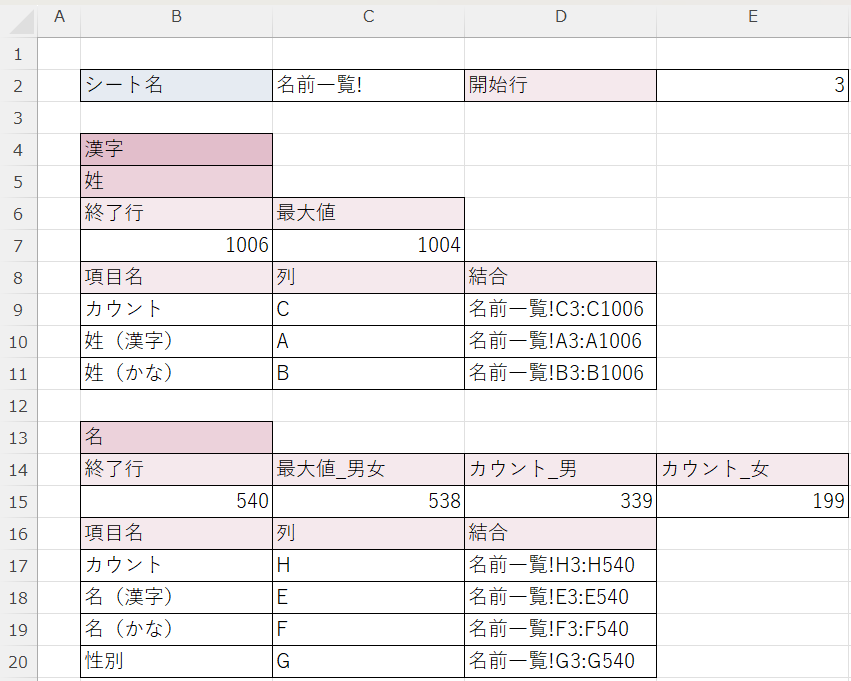The width and height of the screenshot is (851, 681).
Task: Select the cell with value 1006
Action: (176, 245)
